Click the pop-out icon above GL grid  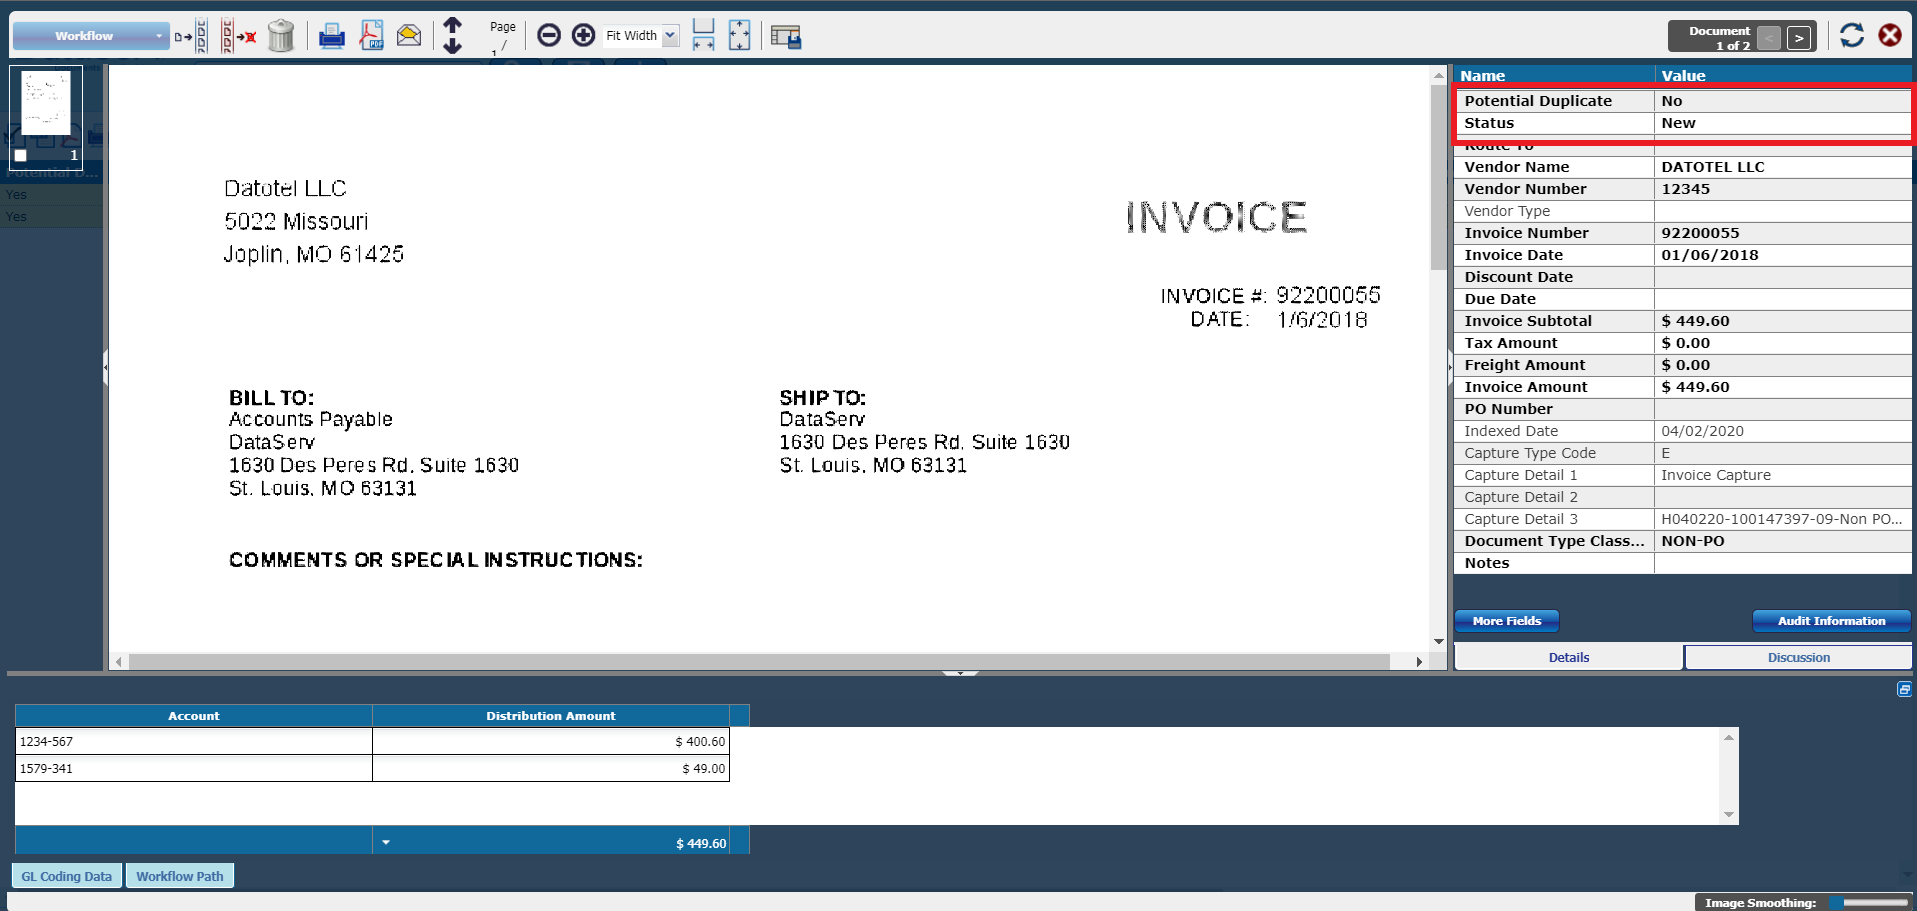pyautogui.click(x=1904, y=689)
